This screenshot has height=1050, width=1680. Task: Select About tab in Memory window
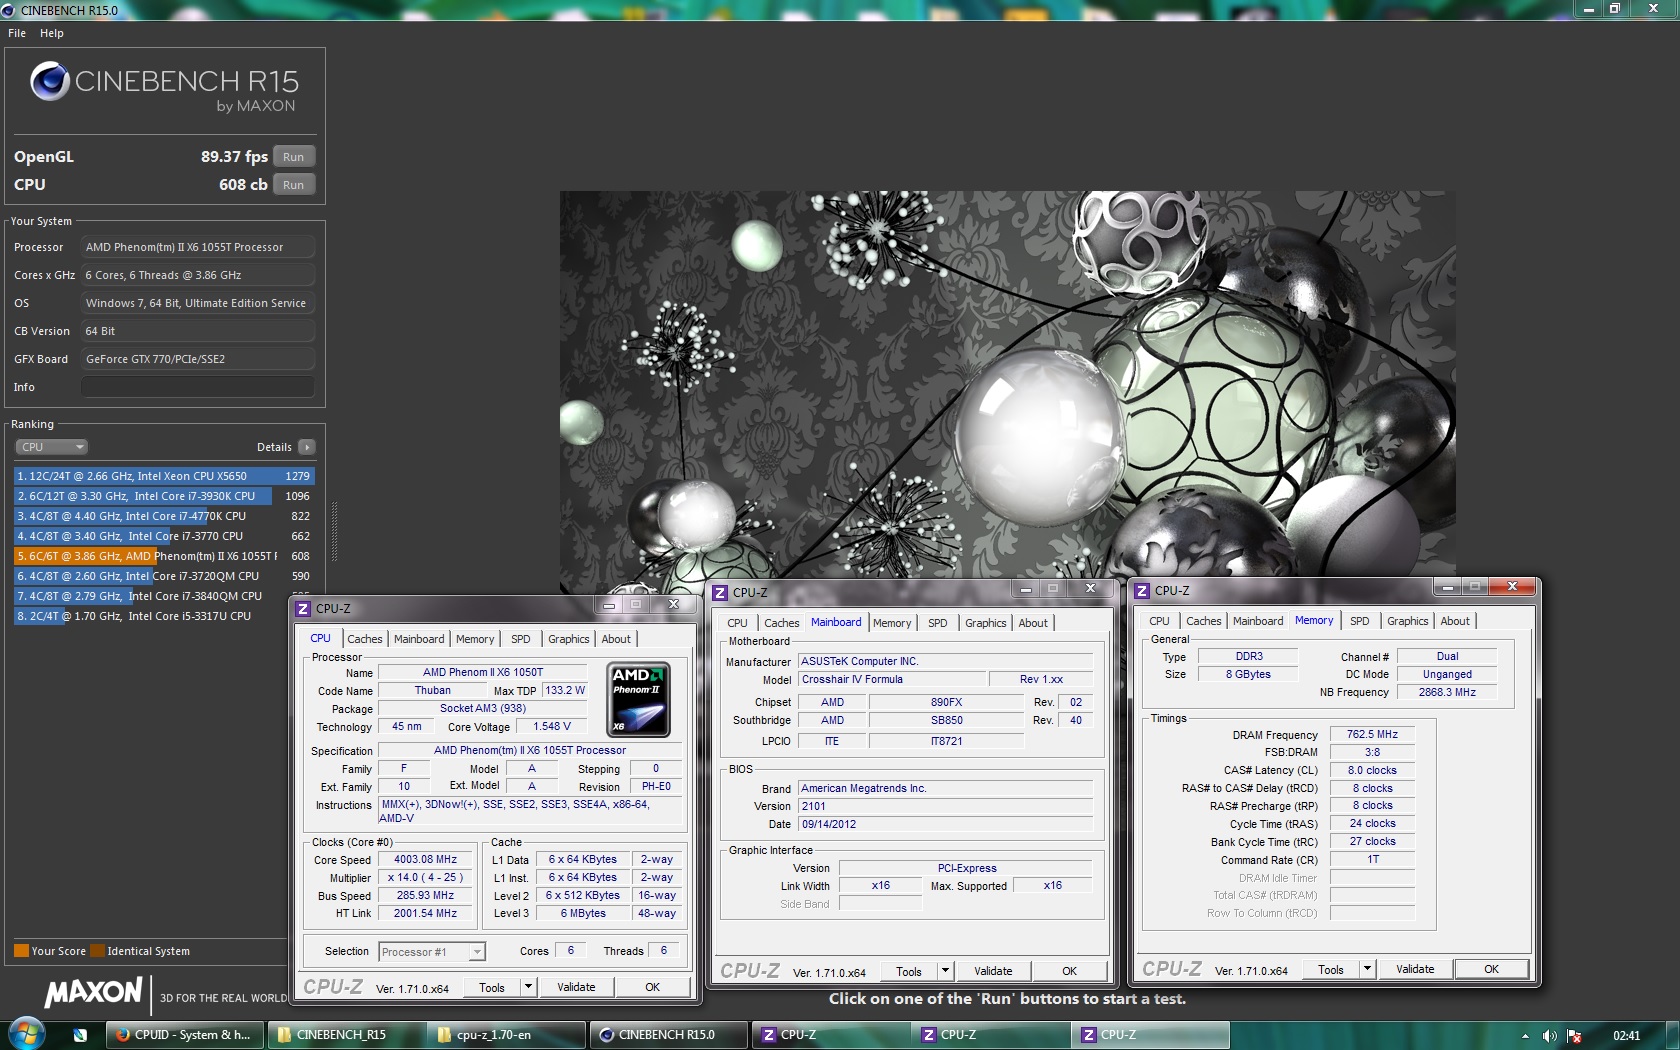click(x=1455, y=621)
